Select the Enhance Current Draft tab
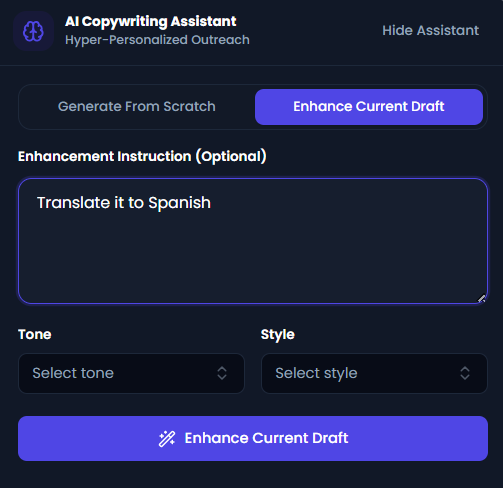 point(369,107)
